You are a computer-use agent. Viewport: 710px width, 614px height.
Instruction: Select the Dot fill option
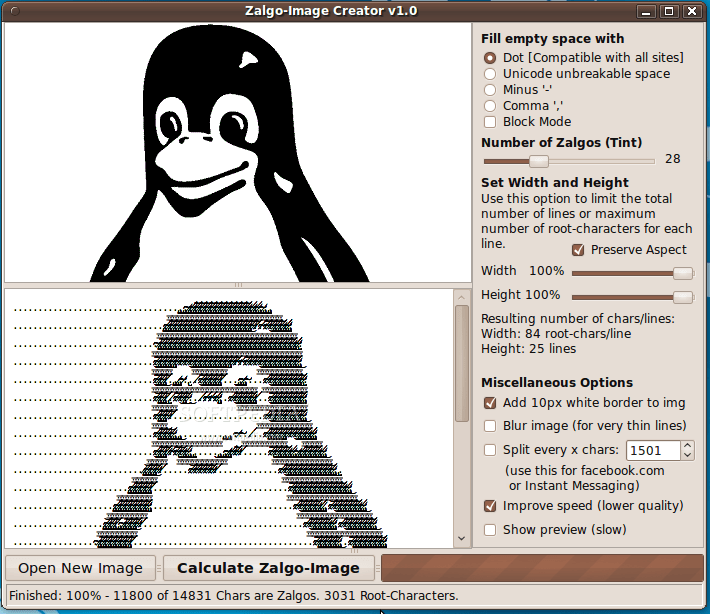583,58
